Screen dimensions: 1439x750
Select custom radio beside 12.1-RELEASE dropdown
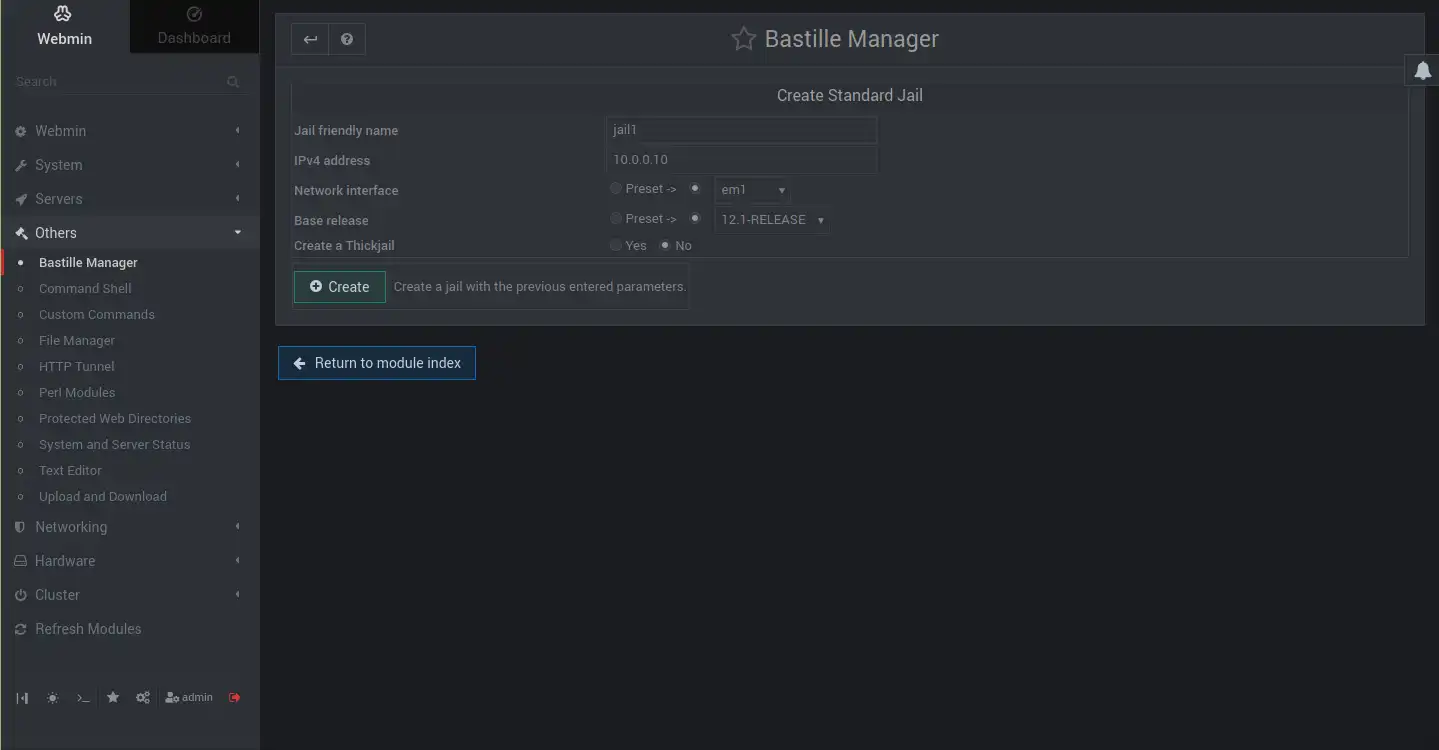(695, 218)
